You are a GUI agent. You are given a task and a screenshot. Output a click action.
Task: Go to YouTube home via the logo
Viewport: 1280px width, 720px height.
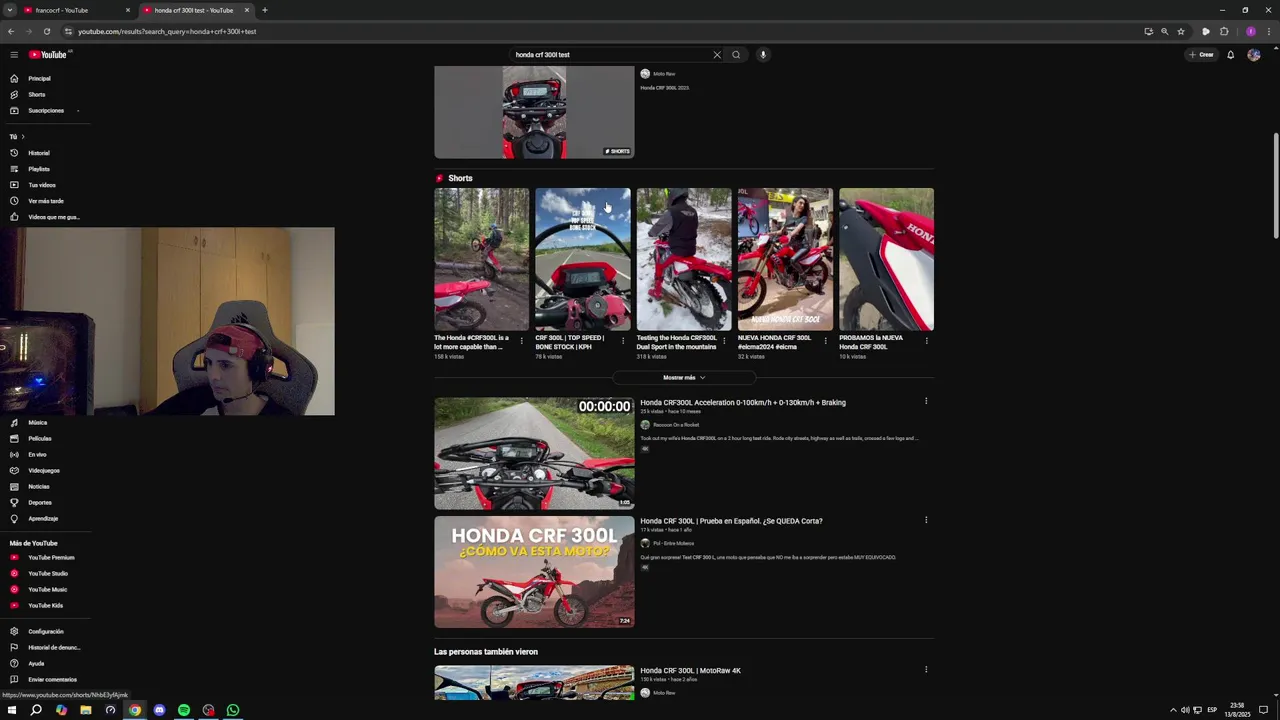(48, 55)
